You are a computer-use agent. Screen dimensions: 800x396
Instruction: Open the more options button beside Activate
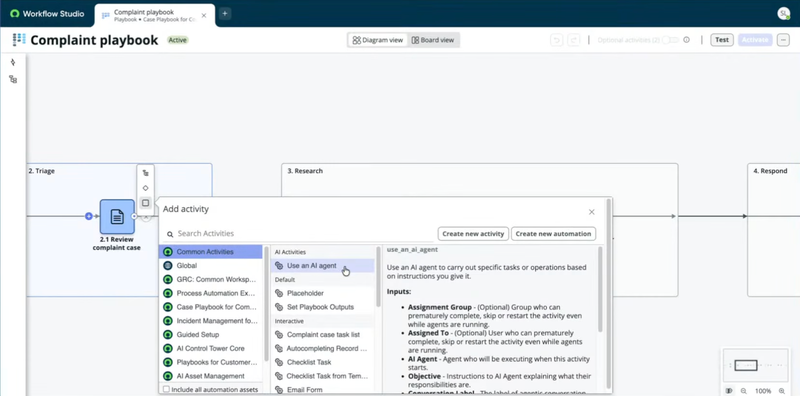pos(783,40)
